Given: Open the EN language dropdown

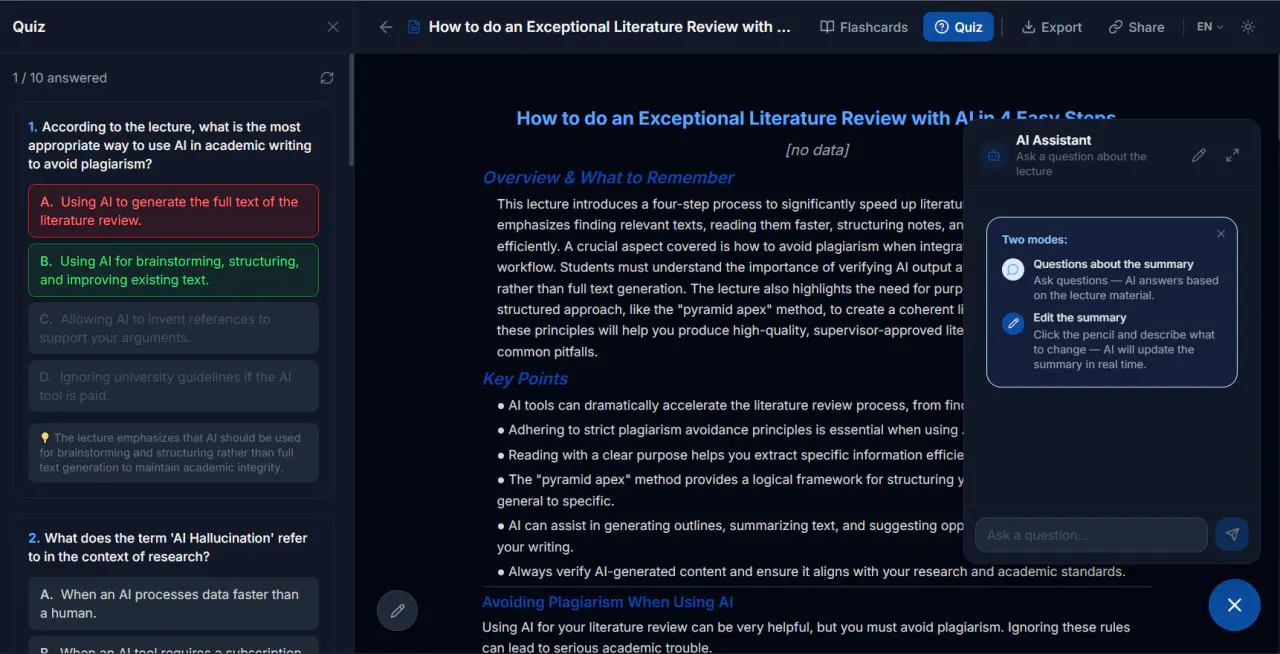Looking at the screenshot, I should tap(1210, 27).
